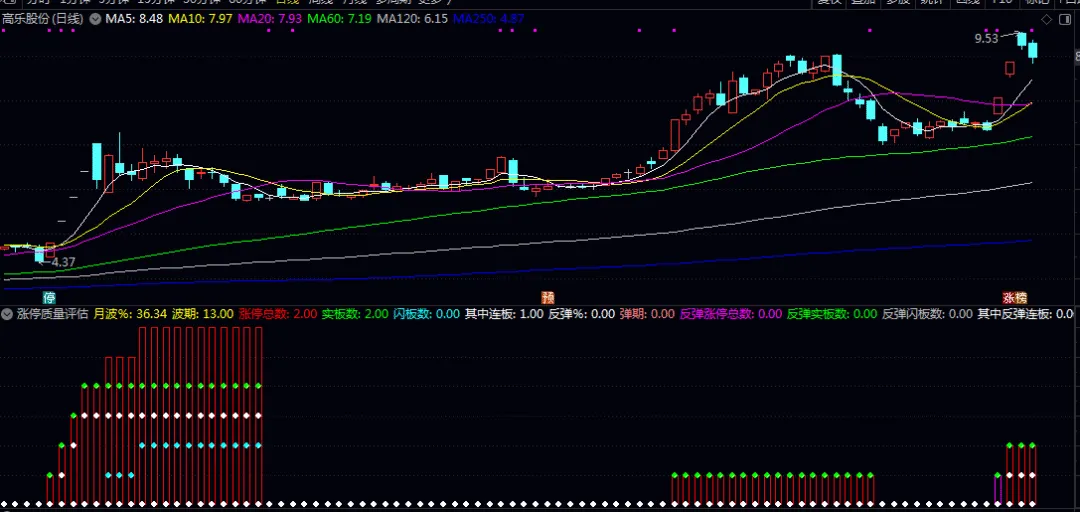This screenshot has height=512, width=1080.
Task: Click the 反弹闪板数: 0.00 value
Action: pos(927,314)
